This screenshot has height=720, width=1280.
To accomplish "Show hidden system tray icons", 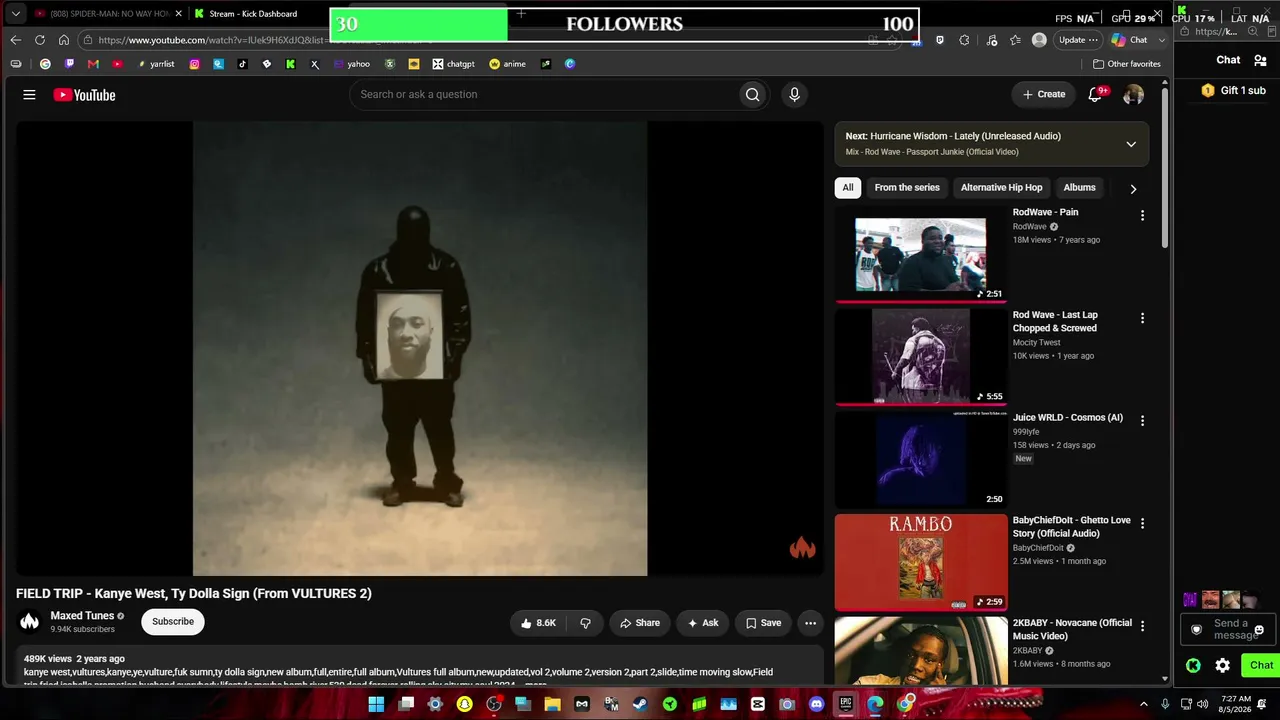I will click(1144, 704).
